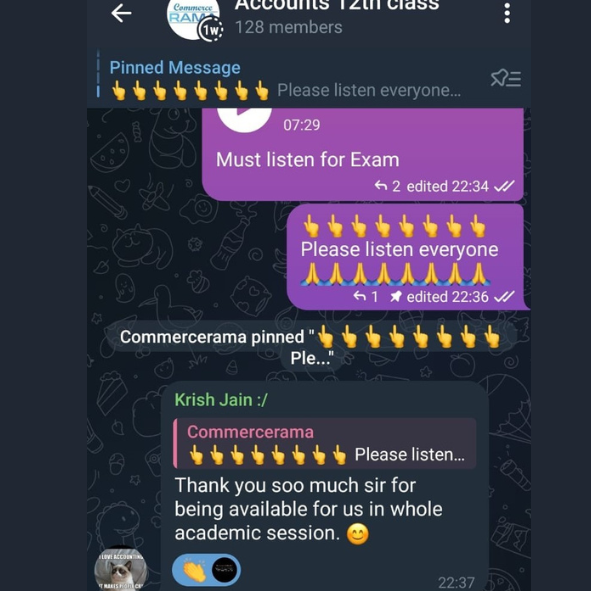Toggle the clapping hands reaction
The width and height of the screenshot is (591, 591).
[x=193, y=570]
